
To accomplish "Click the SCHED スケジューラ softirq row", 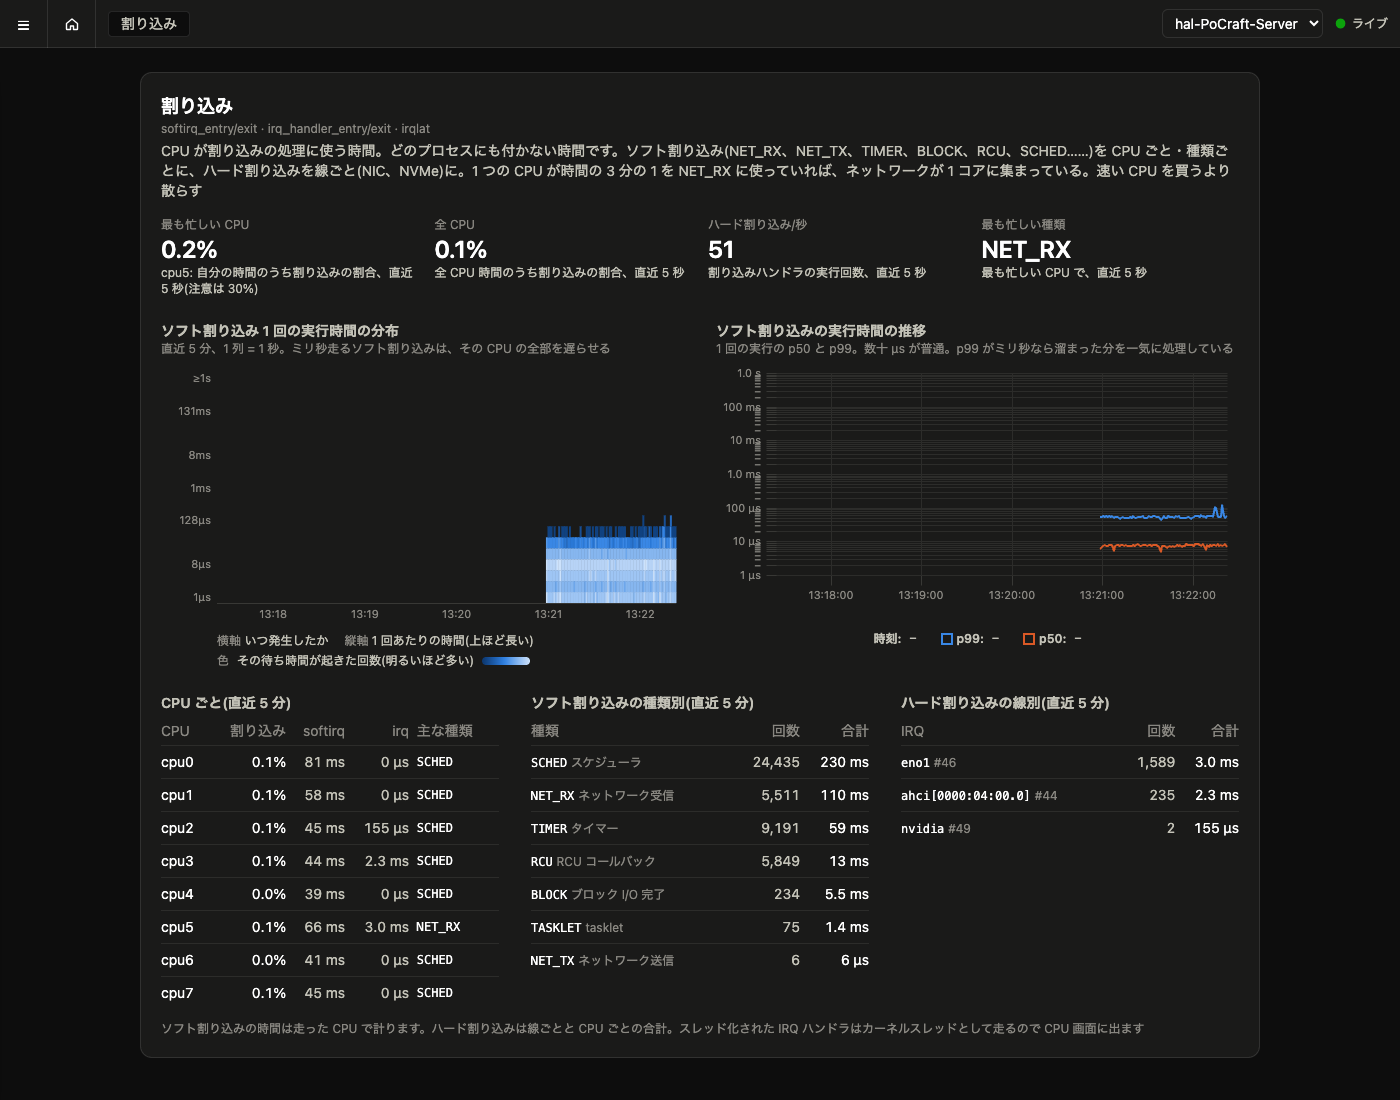I will (x=700, y=762).
